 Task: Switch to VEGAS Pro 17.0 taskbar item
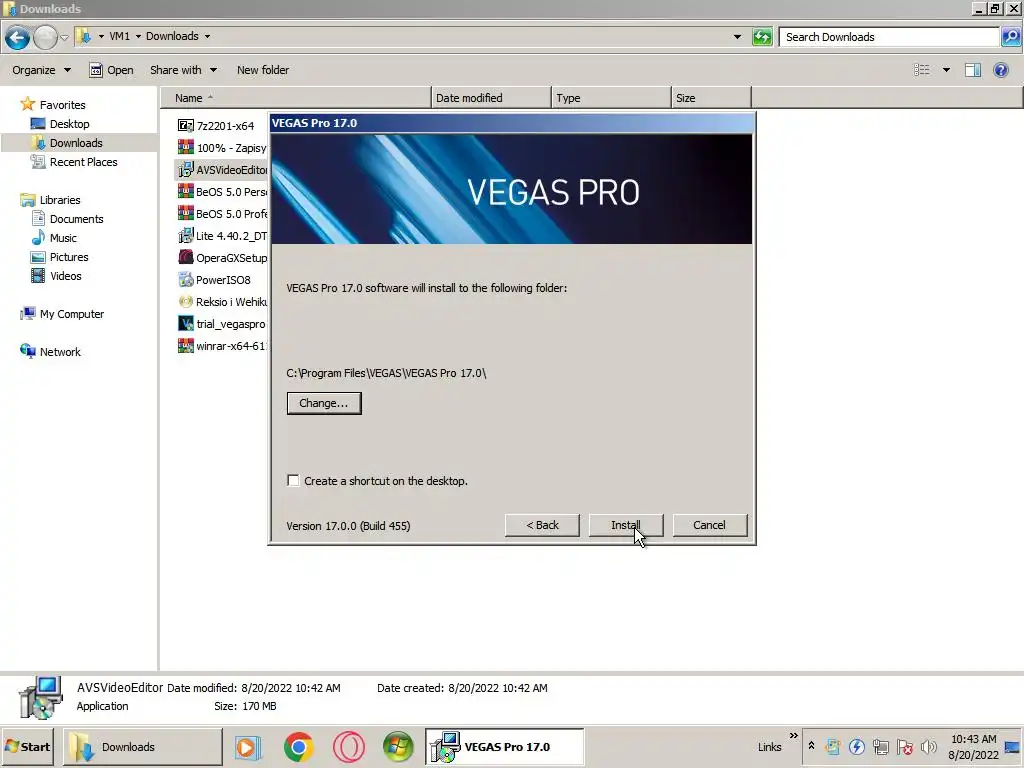pos(504,746)
